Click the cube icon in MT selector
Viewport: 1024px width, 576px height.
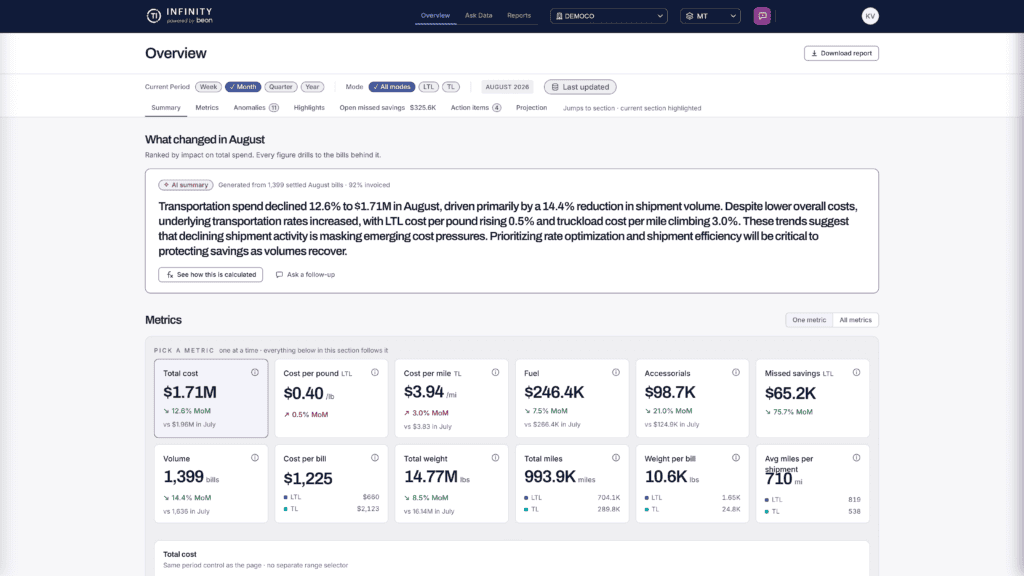(690, 16)
